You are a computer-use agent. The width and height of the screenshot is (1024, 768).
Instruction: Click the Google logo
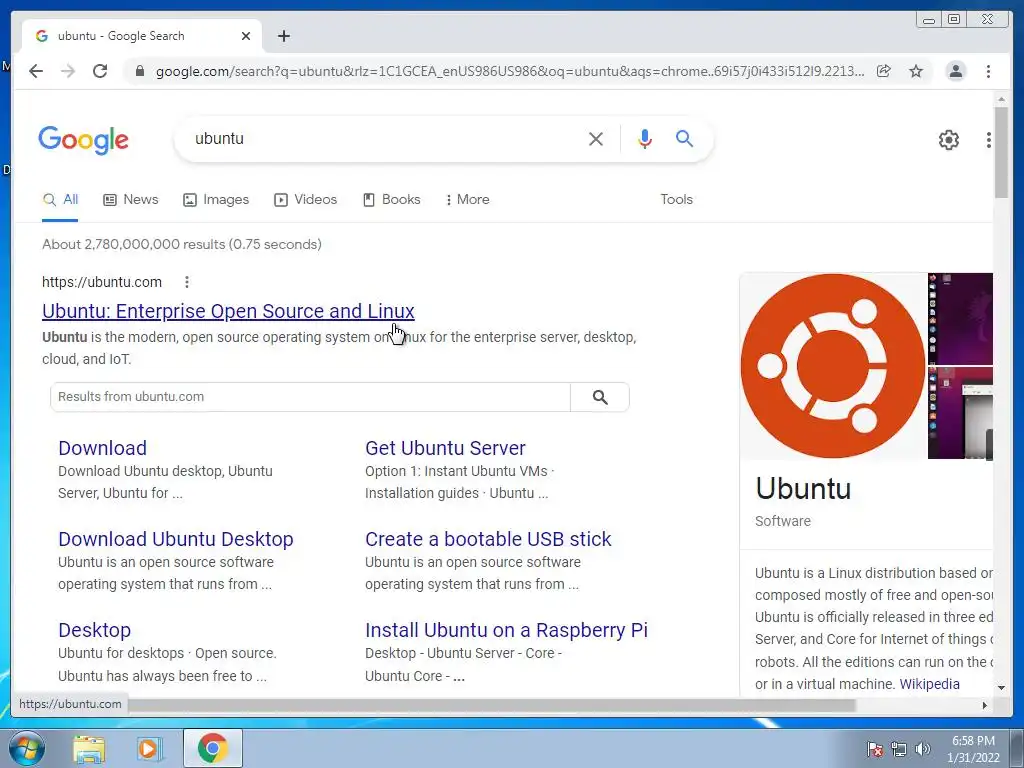tap(84, 140)
